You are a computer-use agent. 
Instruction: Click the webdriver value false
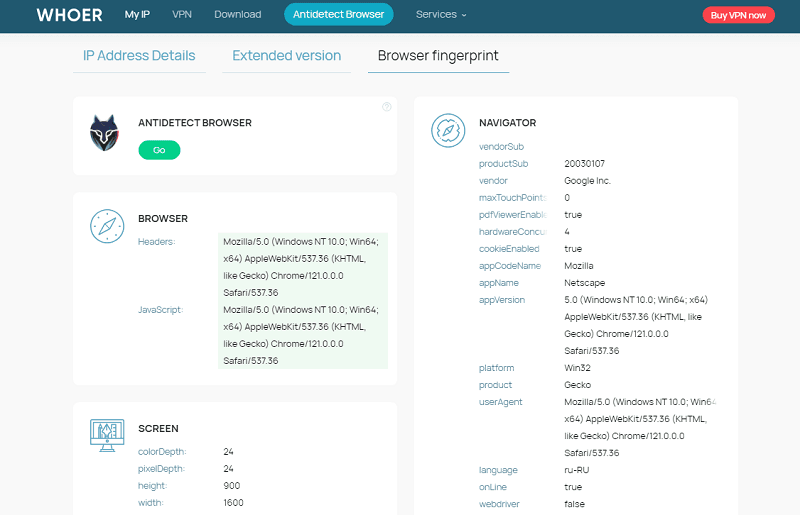click(574, 504)
